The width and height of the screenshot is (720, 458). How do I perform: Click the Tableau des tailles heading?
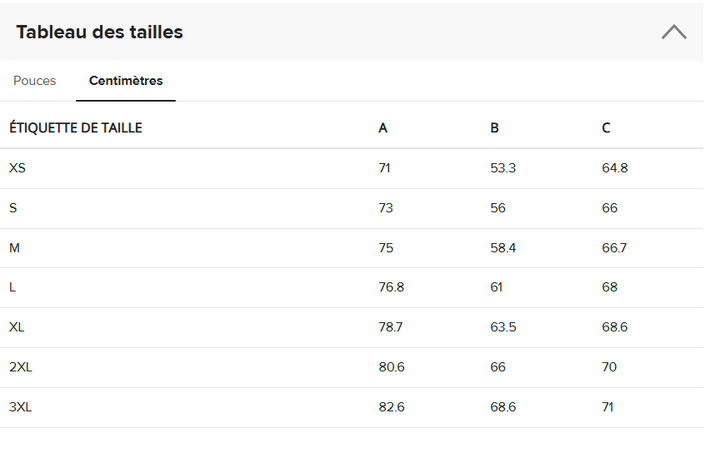(100, 32)
